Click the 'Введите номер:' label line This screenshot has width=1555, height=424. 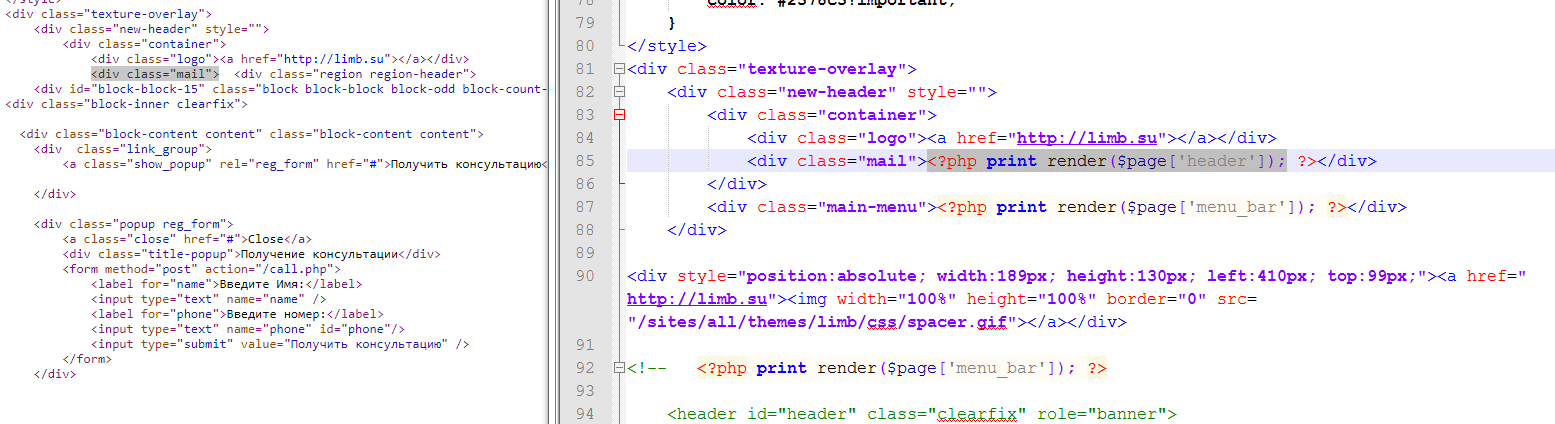click(237, 314)
